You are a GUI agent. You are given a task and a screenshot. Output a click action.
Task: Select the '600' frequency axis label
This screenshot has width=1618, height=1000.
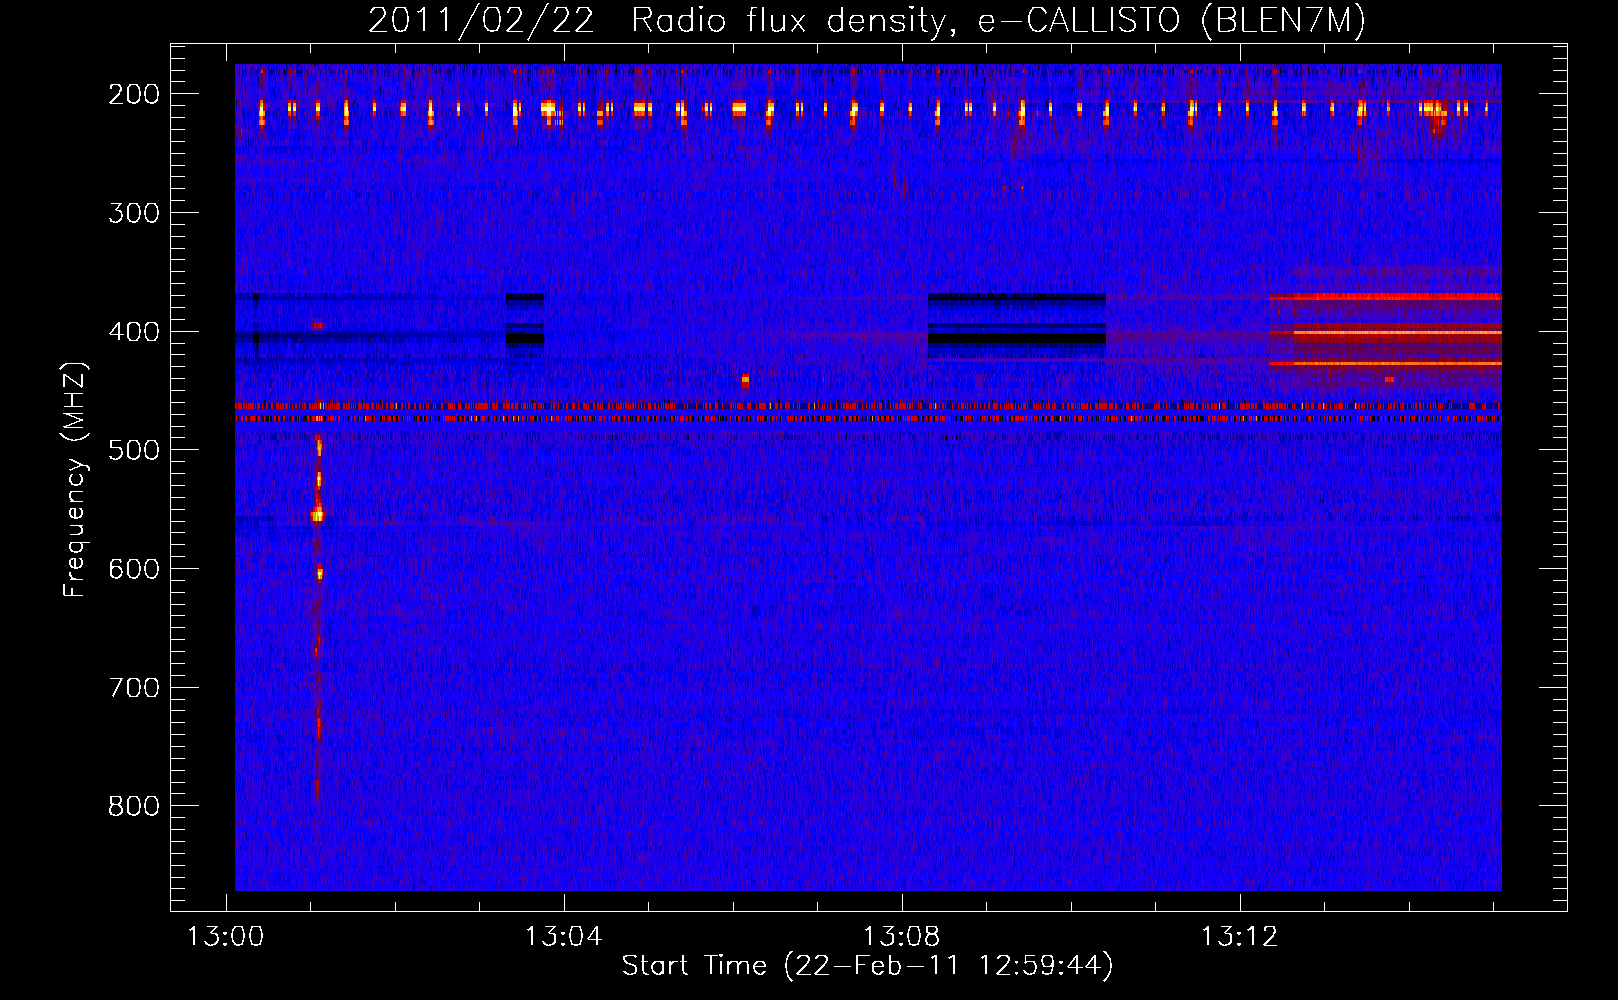coord(134,569)
